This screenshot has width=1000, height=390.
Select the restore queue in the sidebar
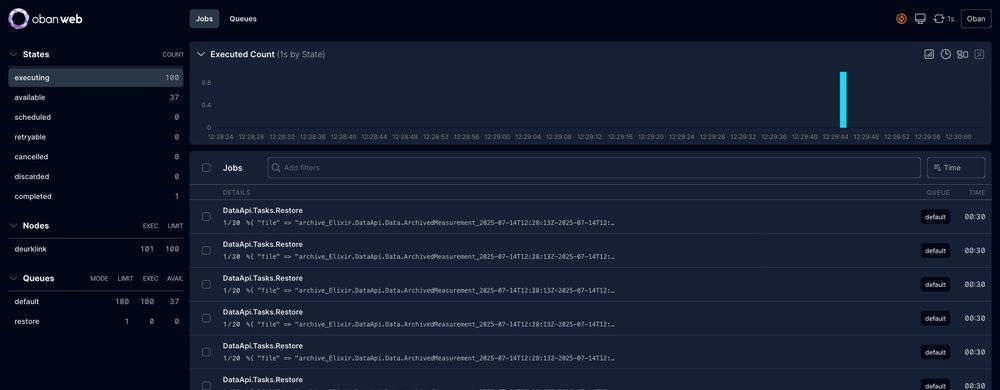tap(96, 321)
